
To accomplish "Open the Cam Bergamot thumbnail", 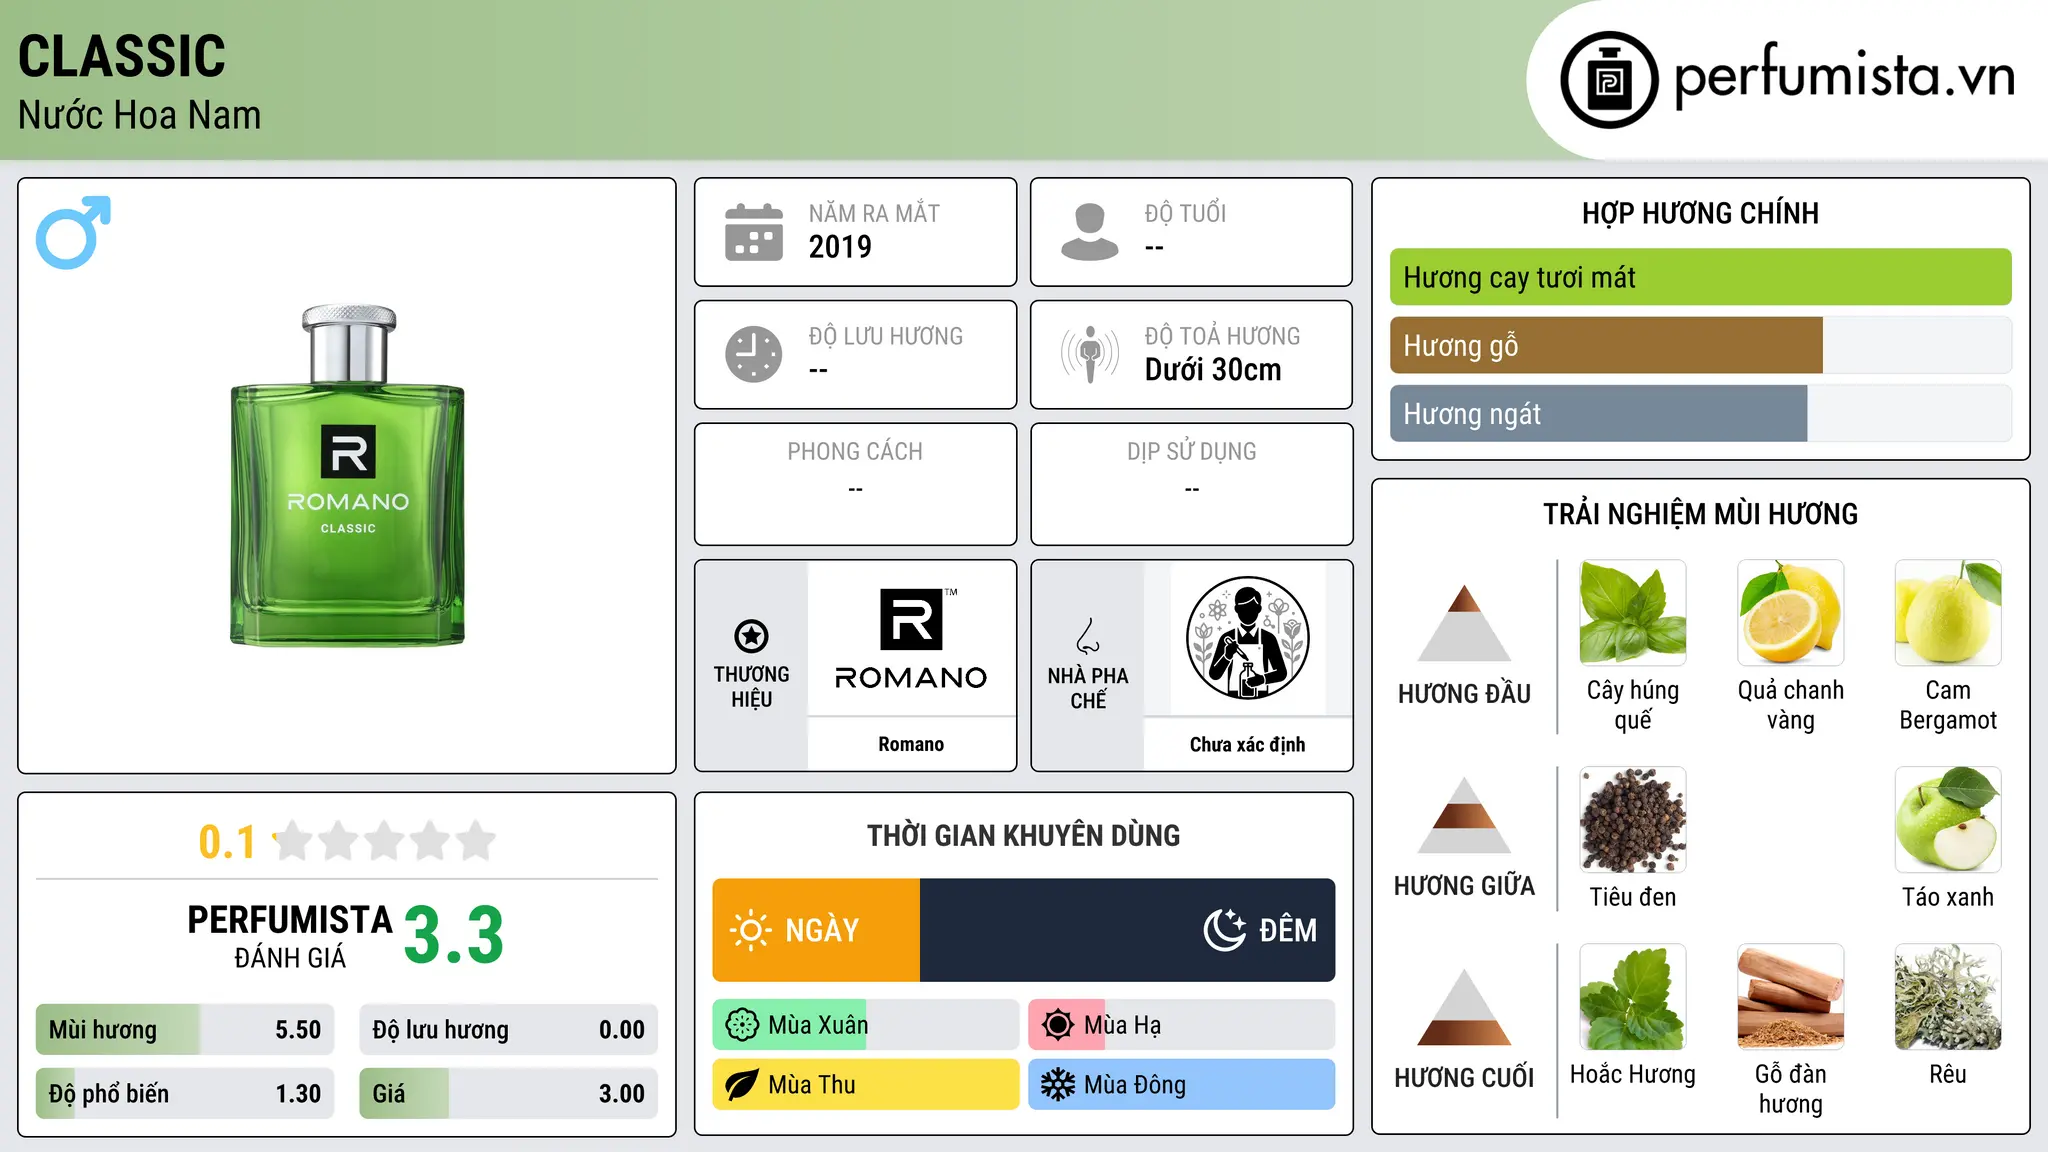I will [1948, 613].
